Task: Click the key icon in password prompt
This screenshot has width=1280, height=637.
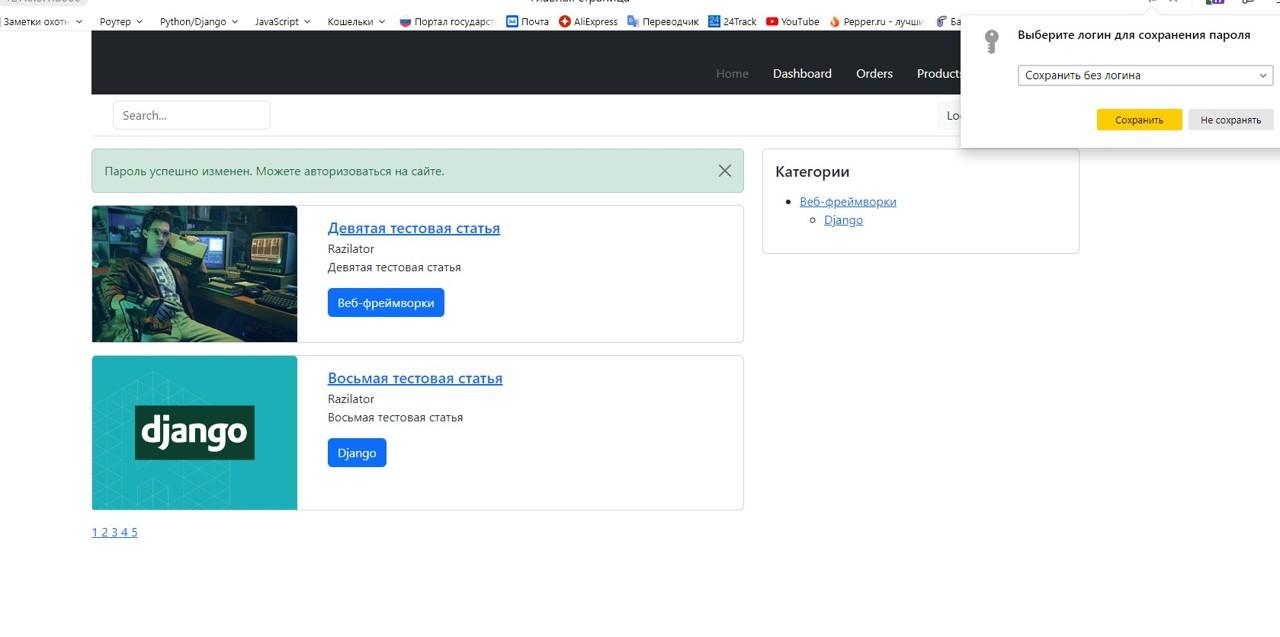Action: pos(991,42)
